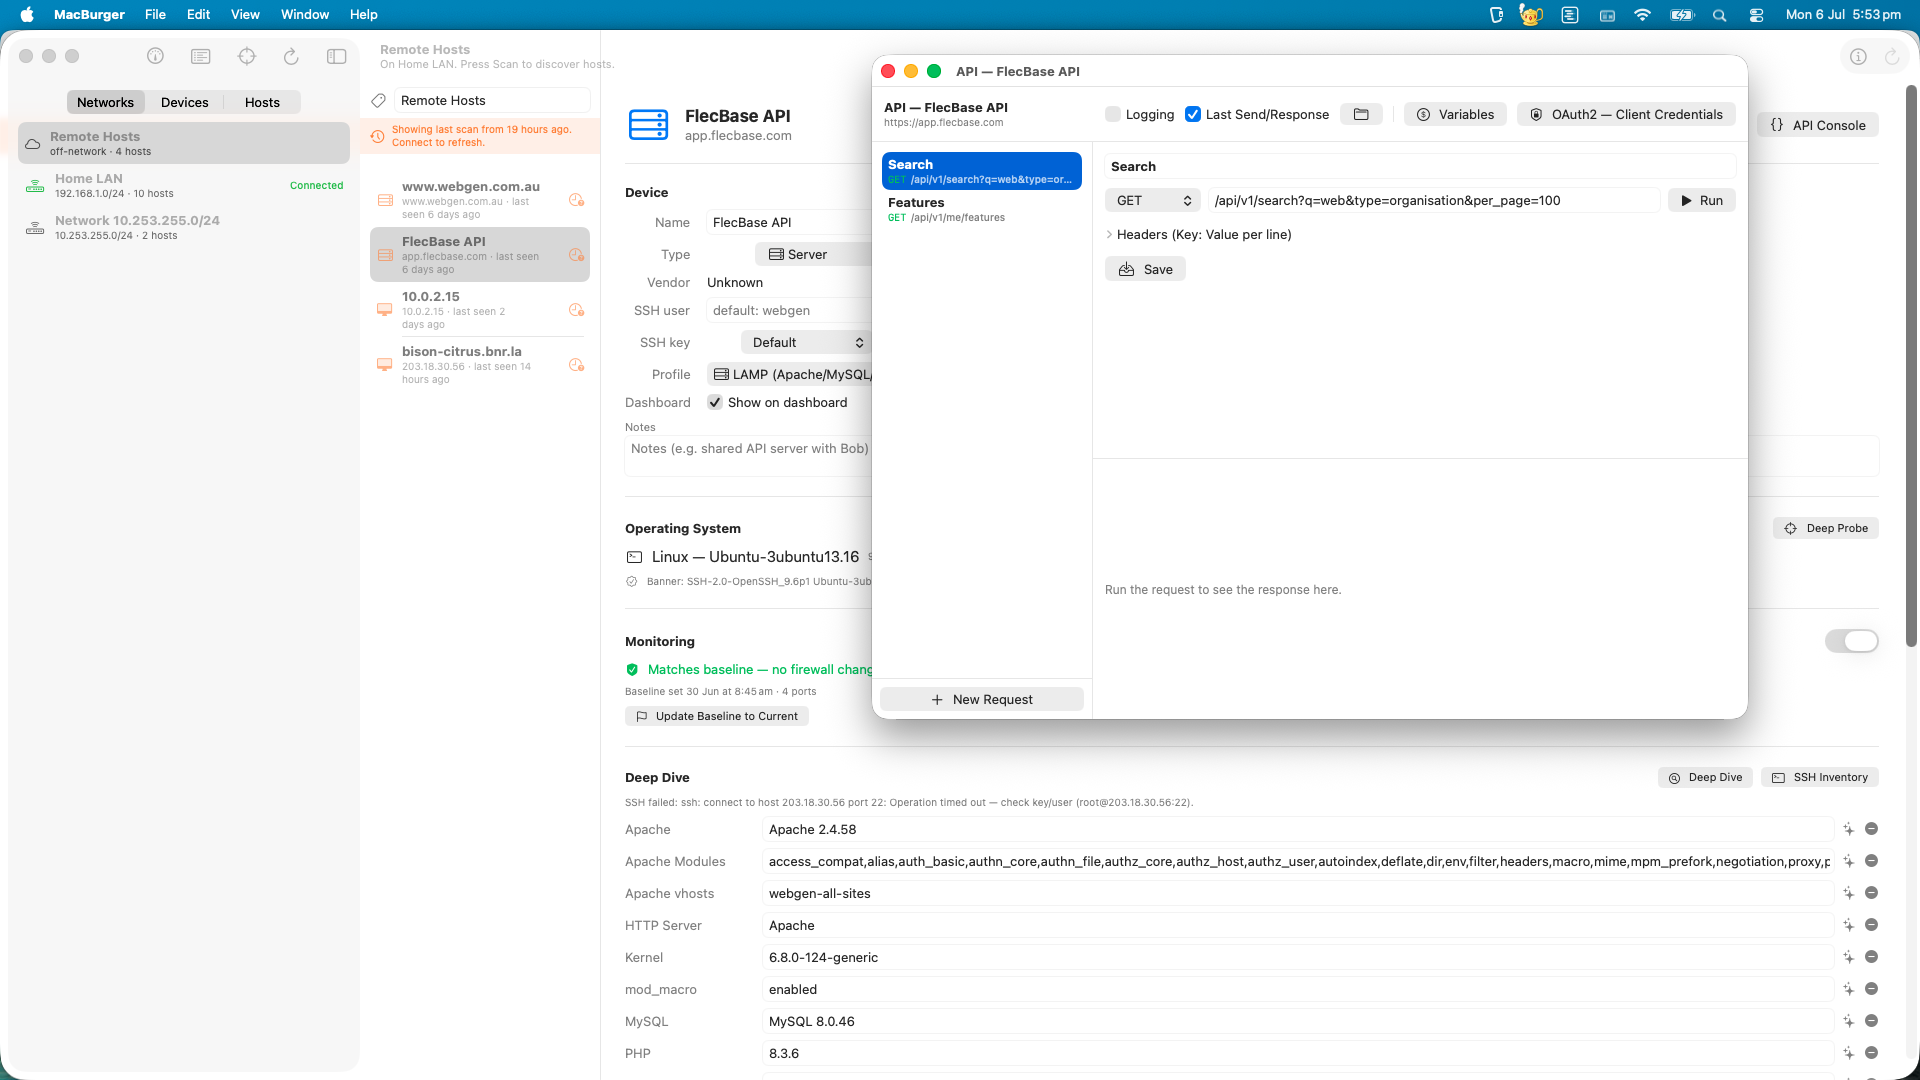1920x1080 pixels.
Task: Open Control Center in menu bar
Action: [1756, 15]
